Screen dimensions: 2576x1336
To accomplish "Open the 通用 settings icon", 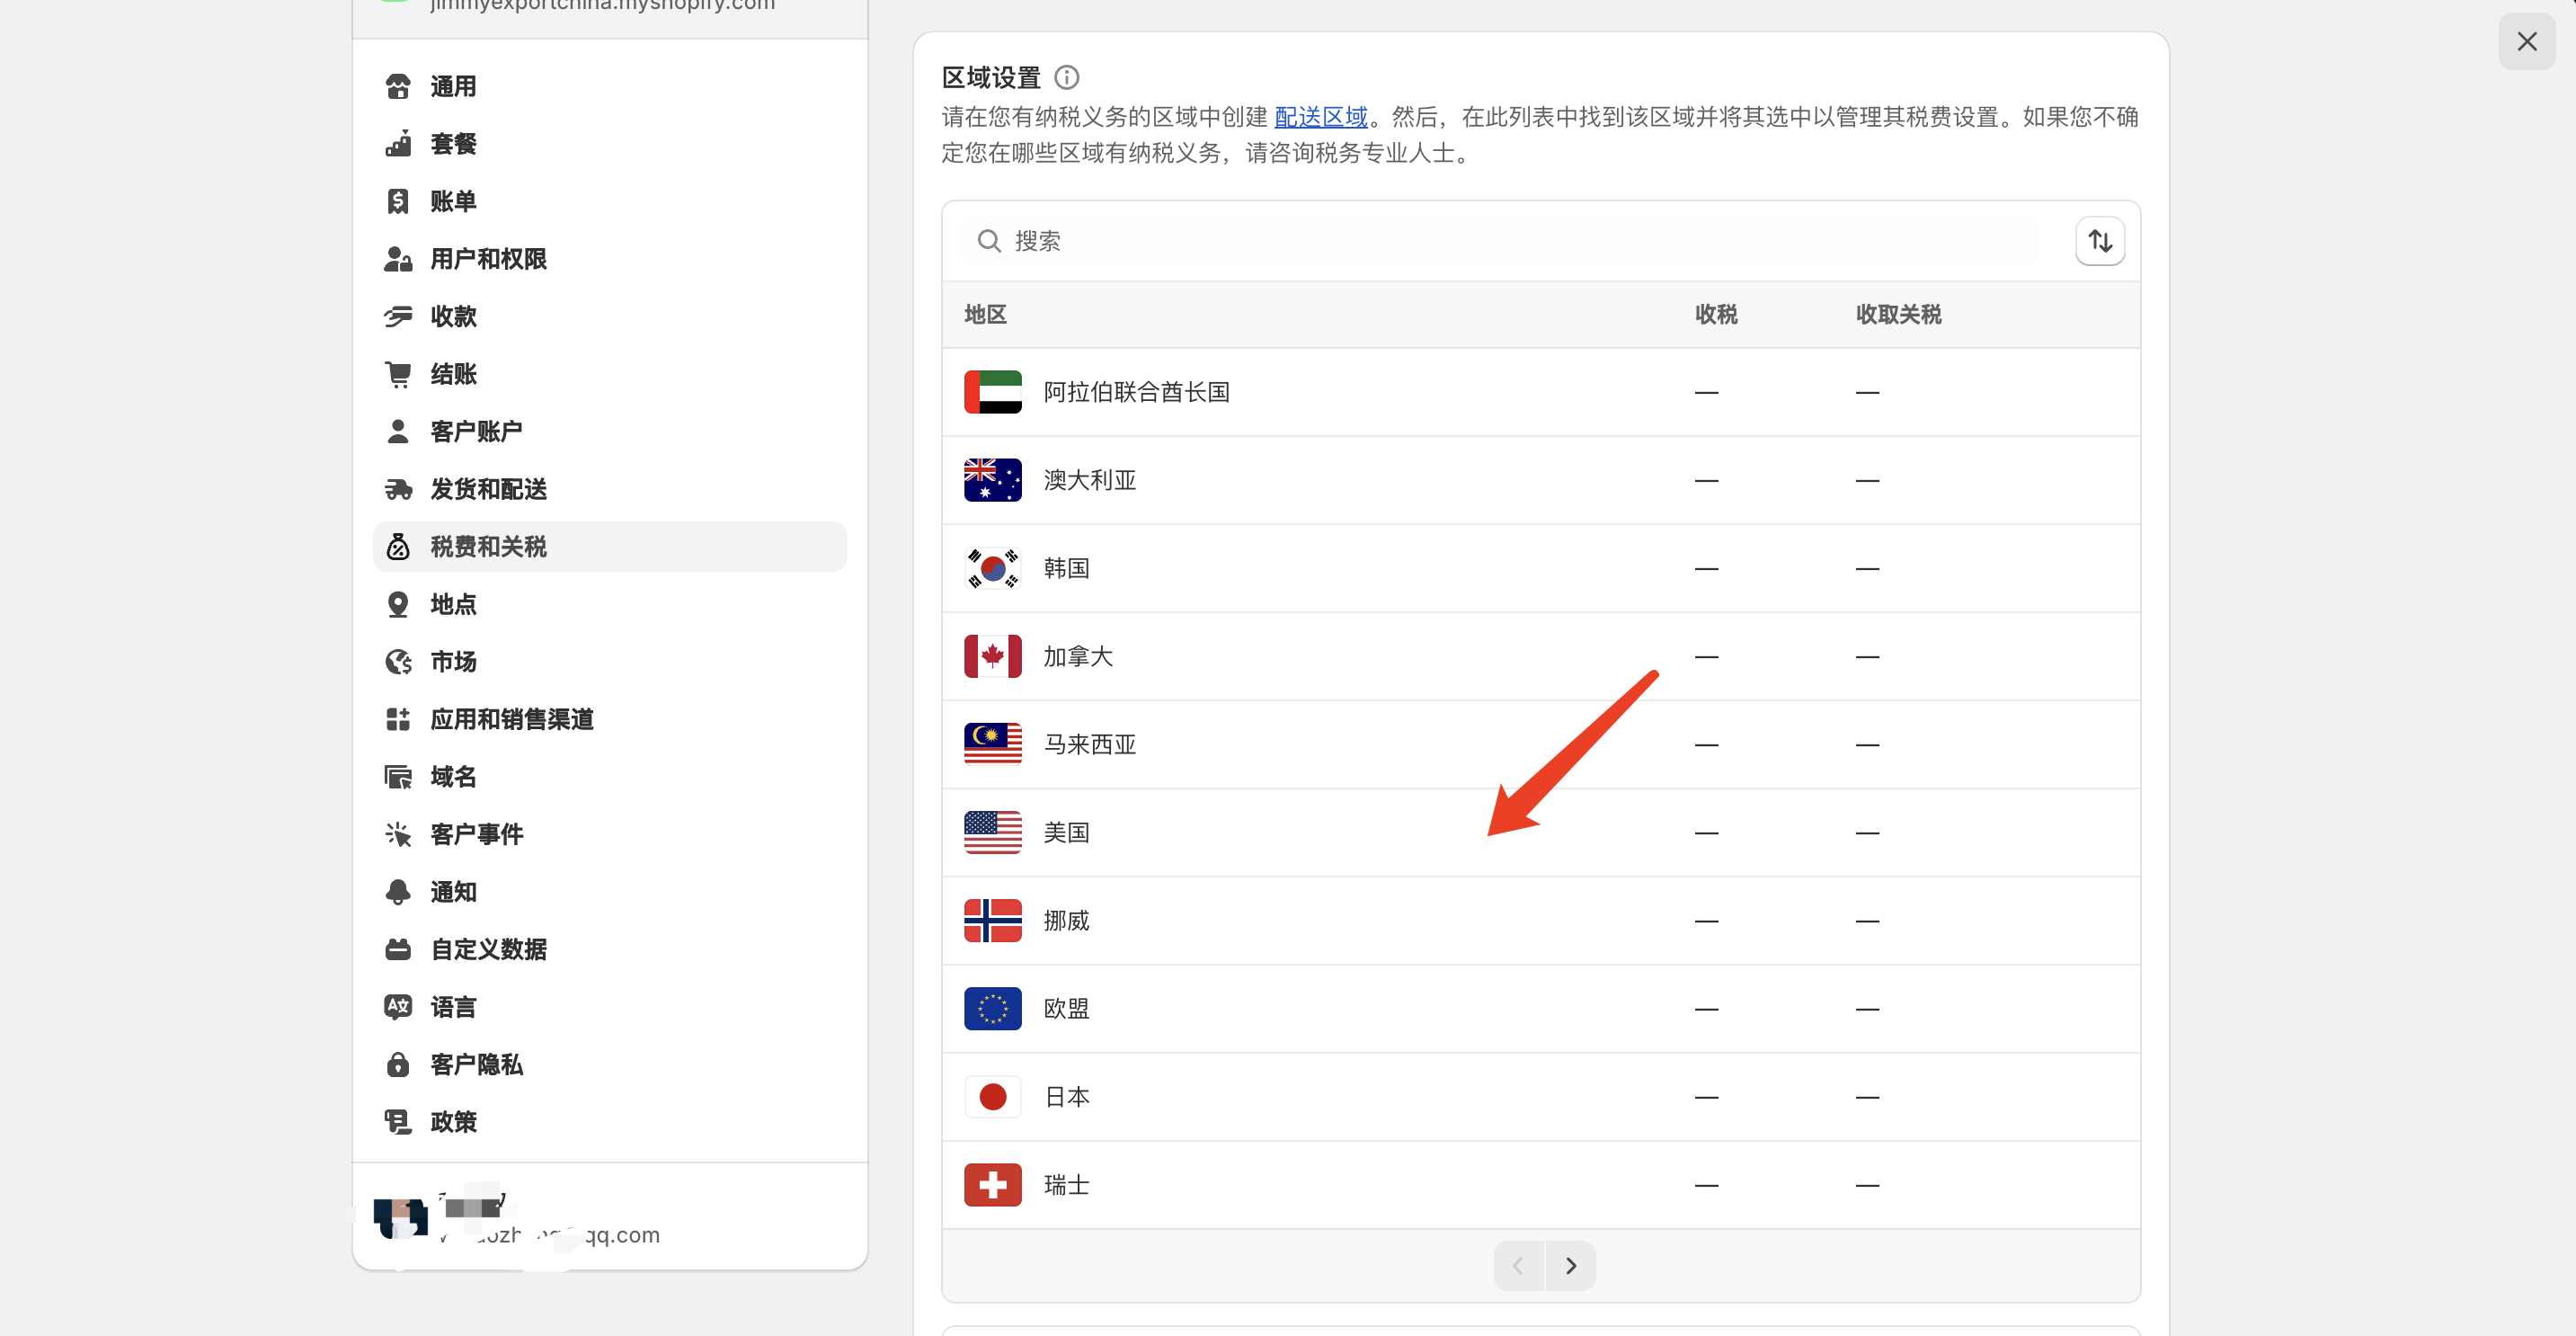I will [398, 87].
